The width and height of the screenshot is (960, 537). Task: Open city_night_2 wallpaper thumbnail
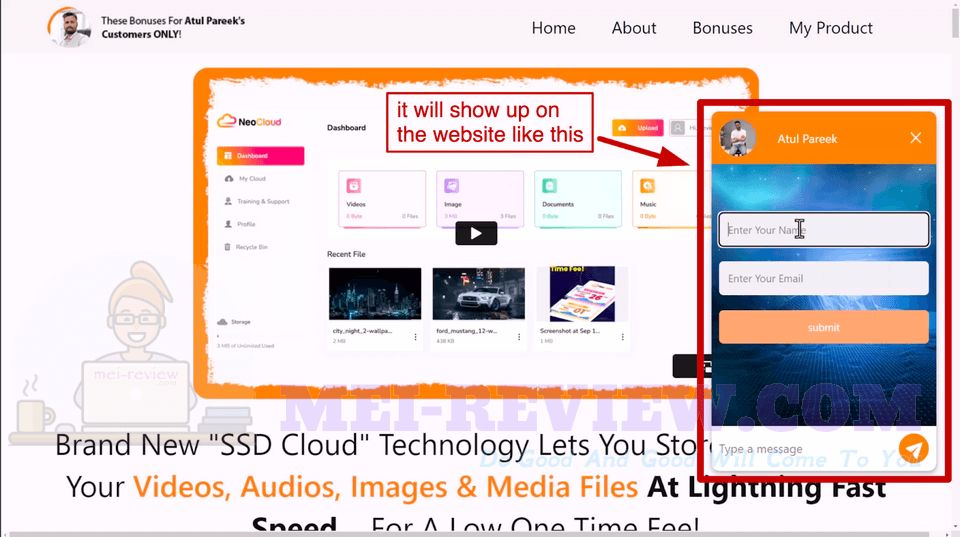click(x=375, y=294)
